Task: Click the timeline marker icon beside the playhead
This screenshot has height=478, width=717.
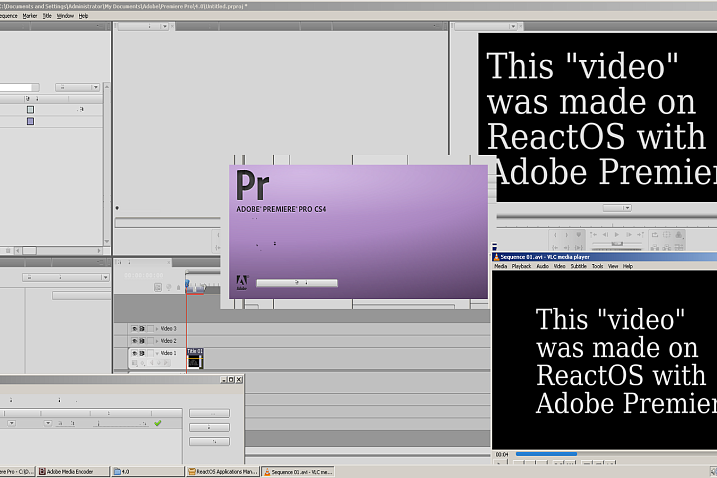Action: click(178, 287)
